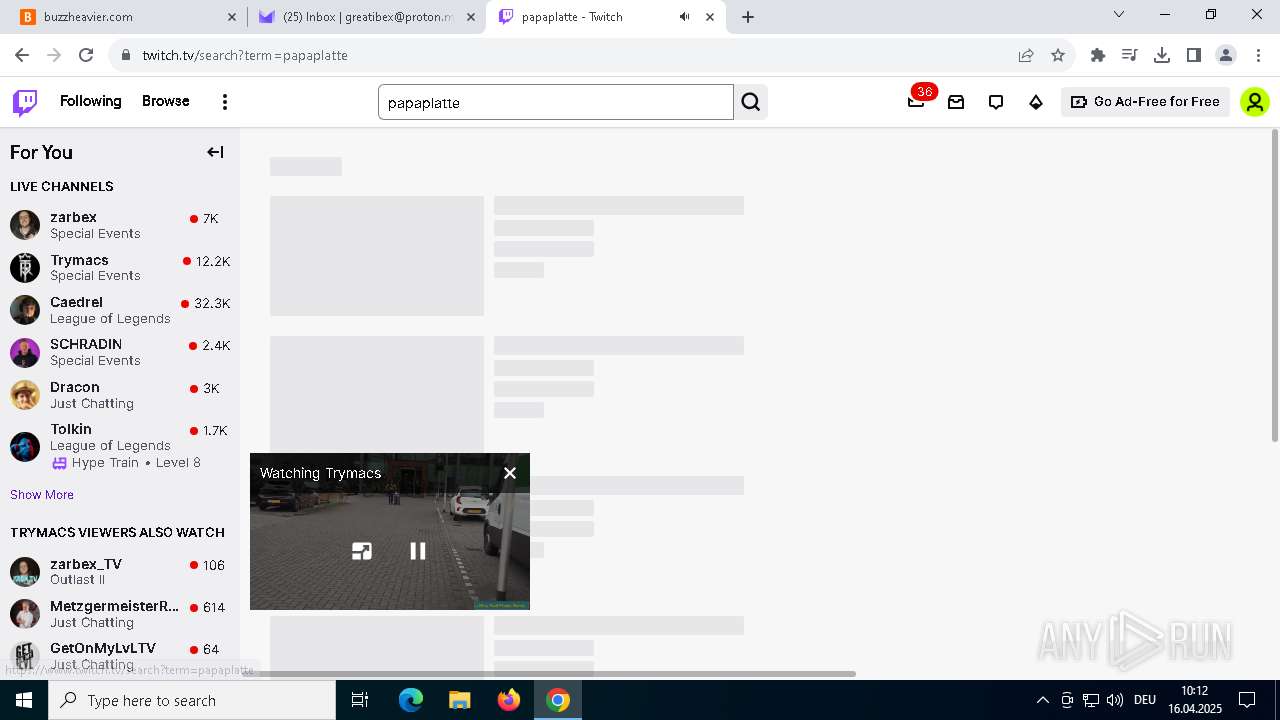The image size is (1280, 720).
Task: Open the media controls icon
Action: [1130, 55]
